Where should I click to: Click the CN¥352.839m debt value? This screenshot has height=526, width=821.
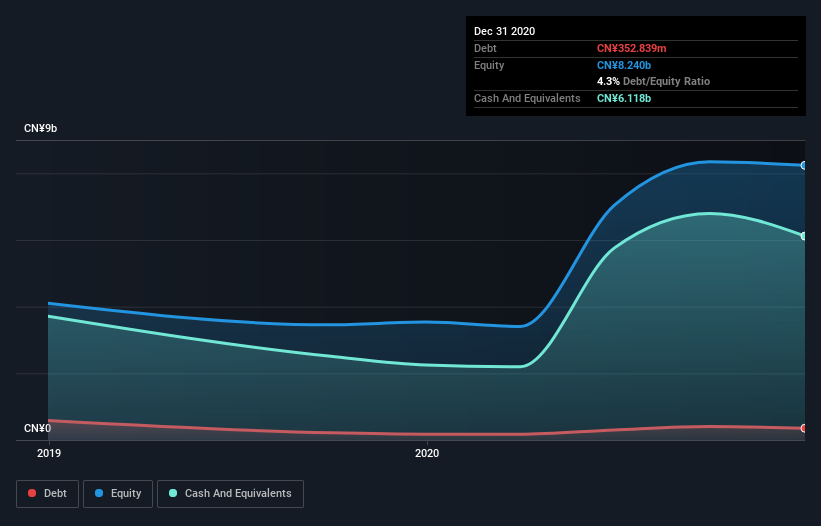(631, 48)
